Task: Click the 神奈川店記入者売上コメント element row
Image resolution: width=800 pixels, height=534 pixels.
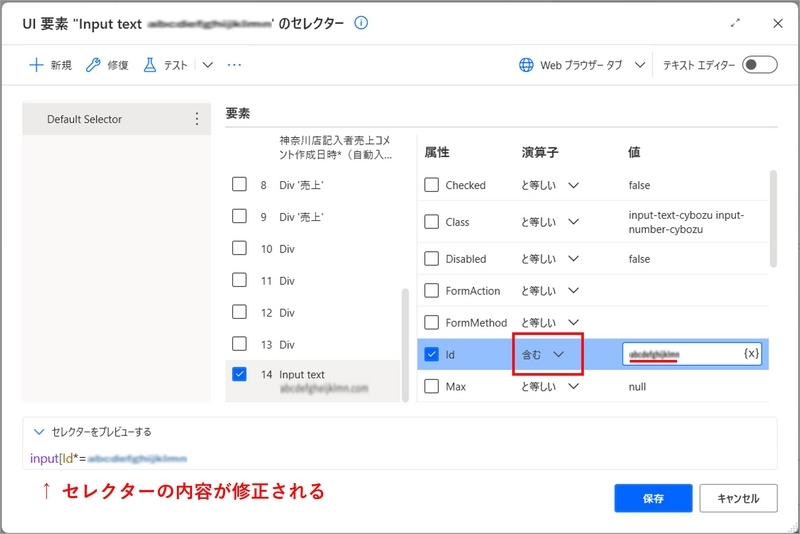Action: click(335, 147)
